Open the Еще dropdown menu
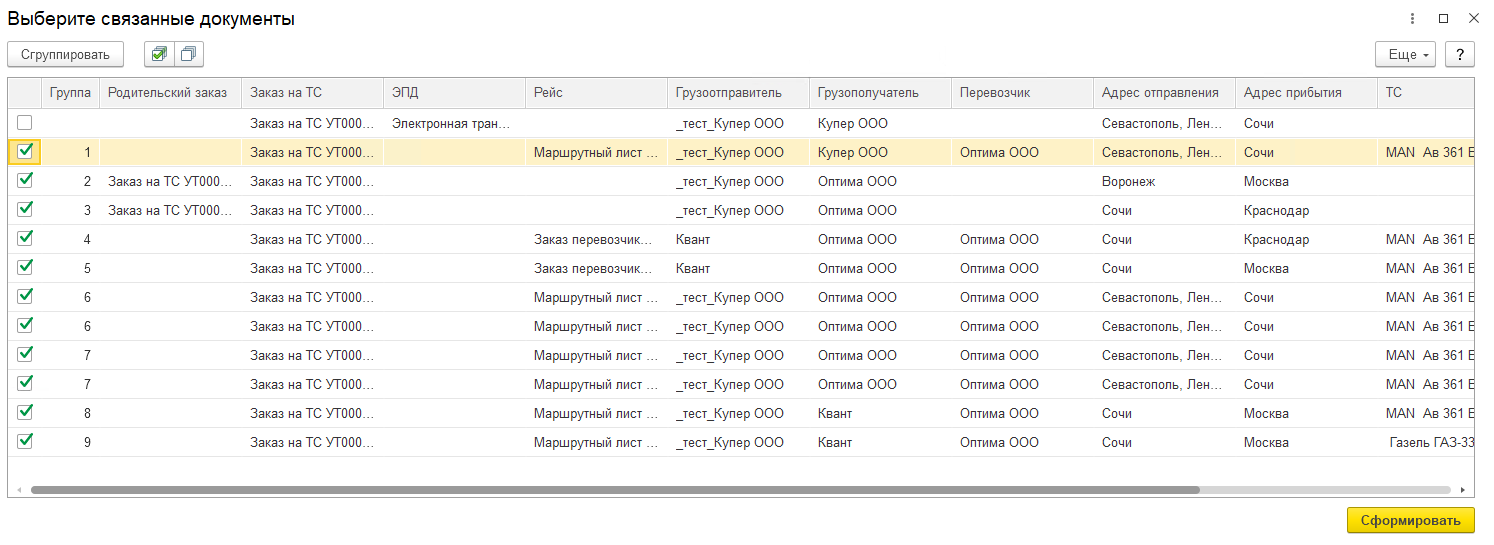Viewport: 1494px width, 545px height. (1405, 54)
